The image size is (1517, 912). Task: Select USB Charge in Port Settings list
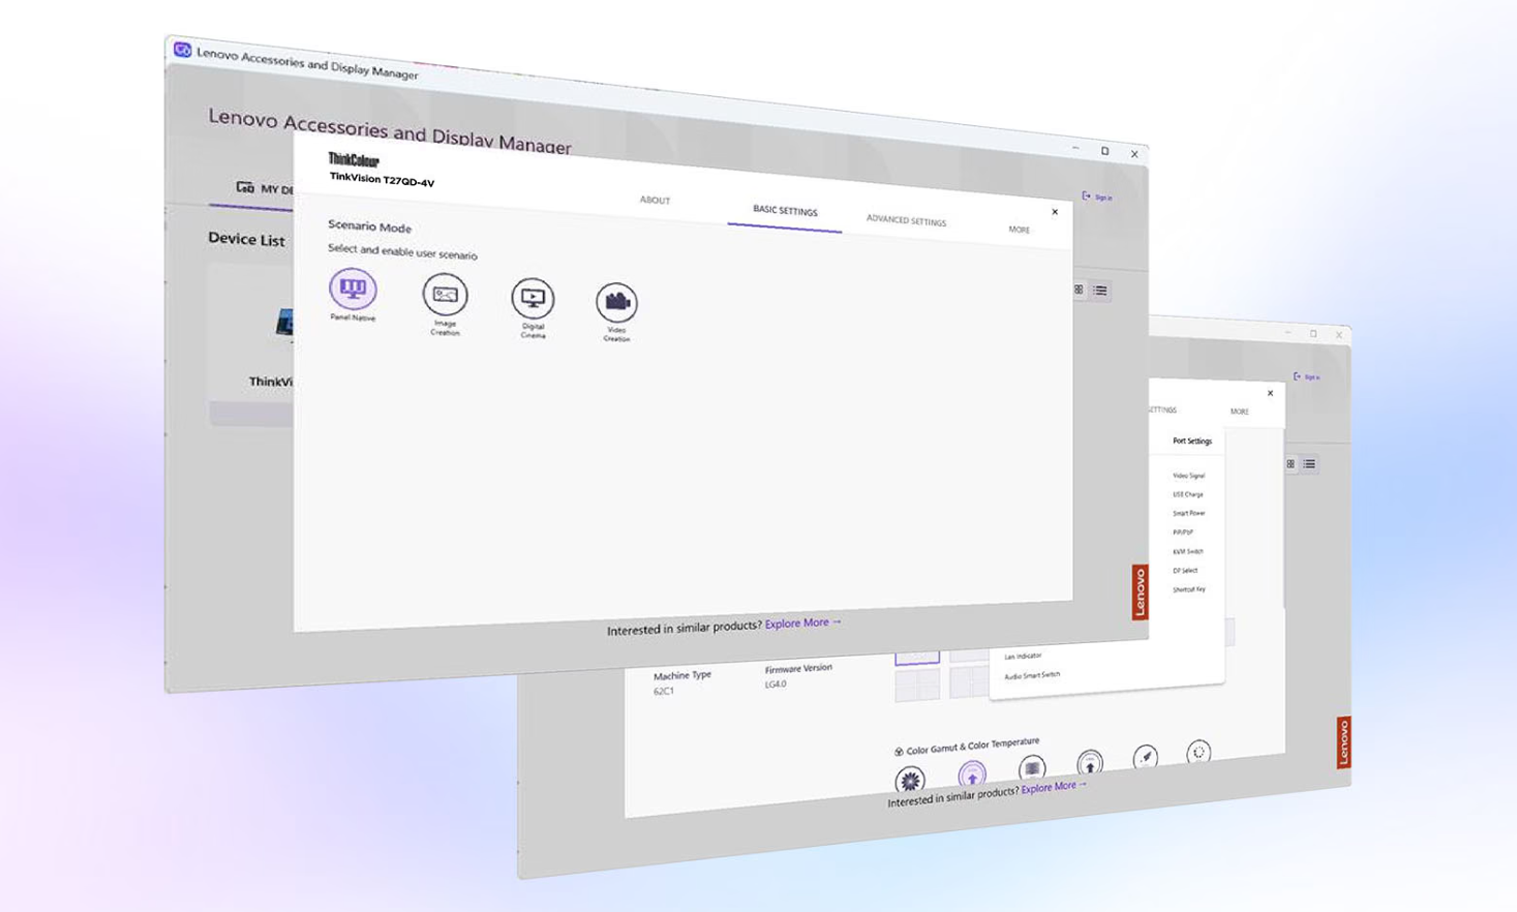pos(1188,495)
